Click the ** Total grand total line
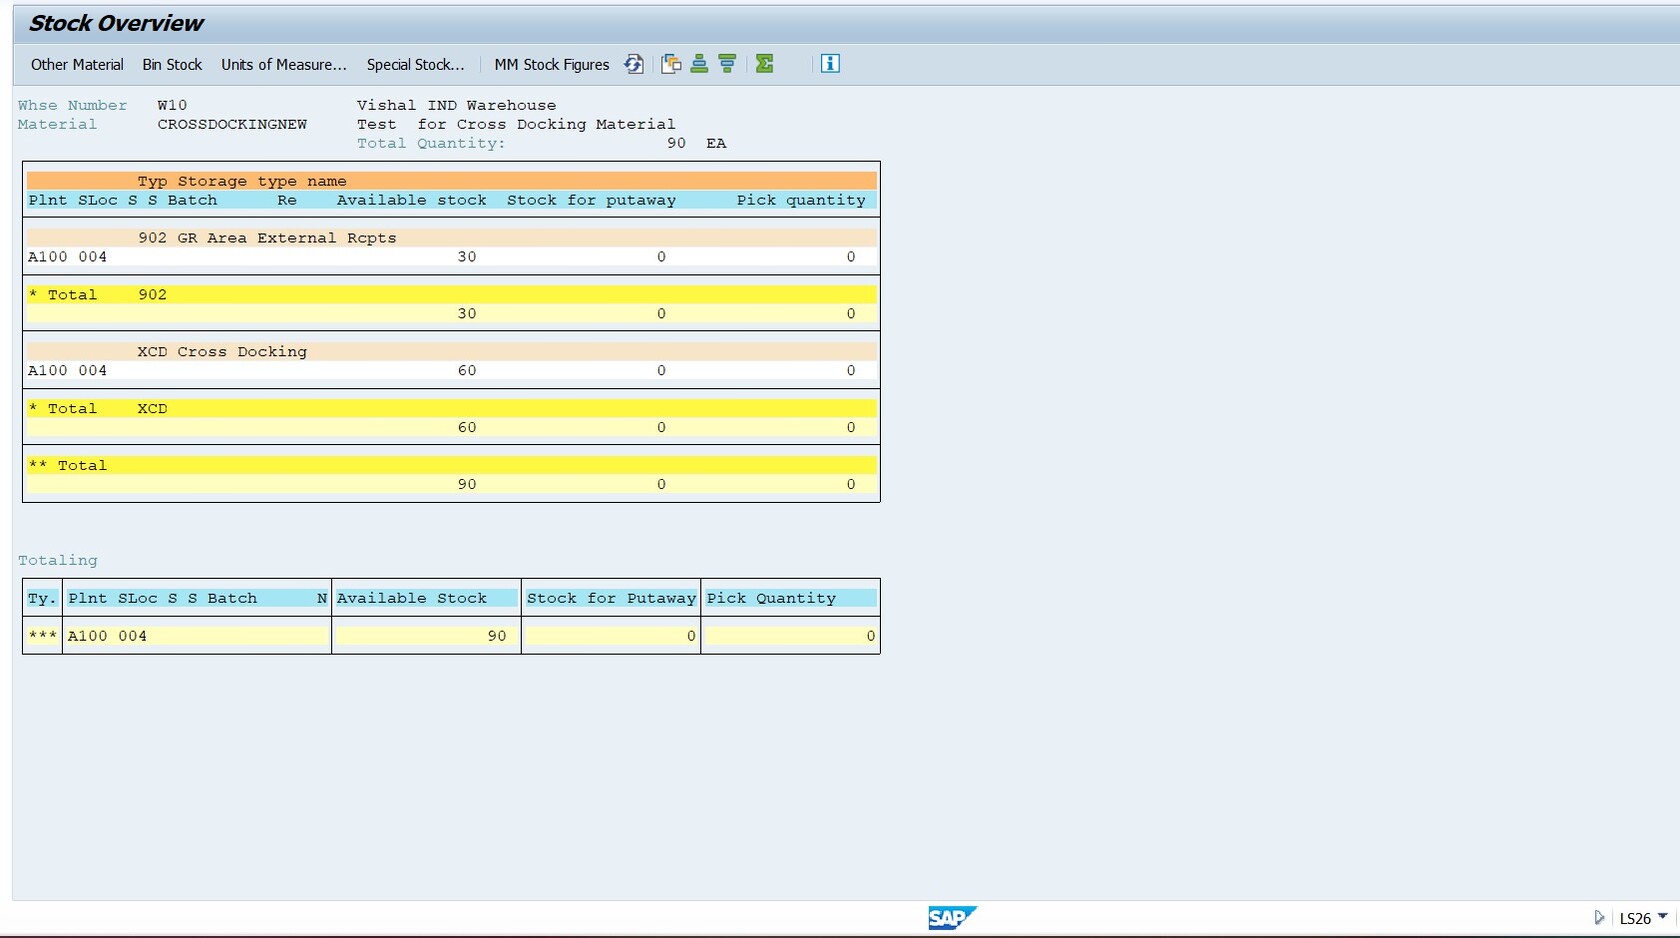The height and width of the screenshot is (938, 1680). coord(451,466)
